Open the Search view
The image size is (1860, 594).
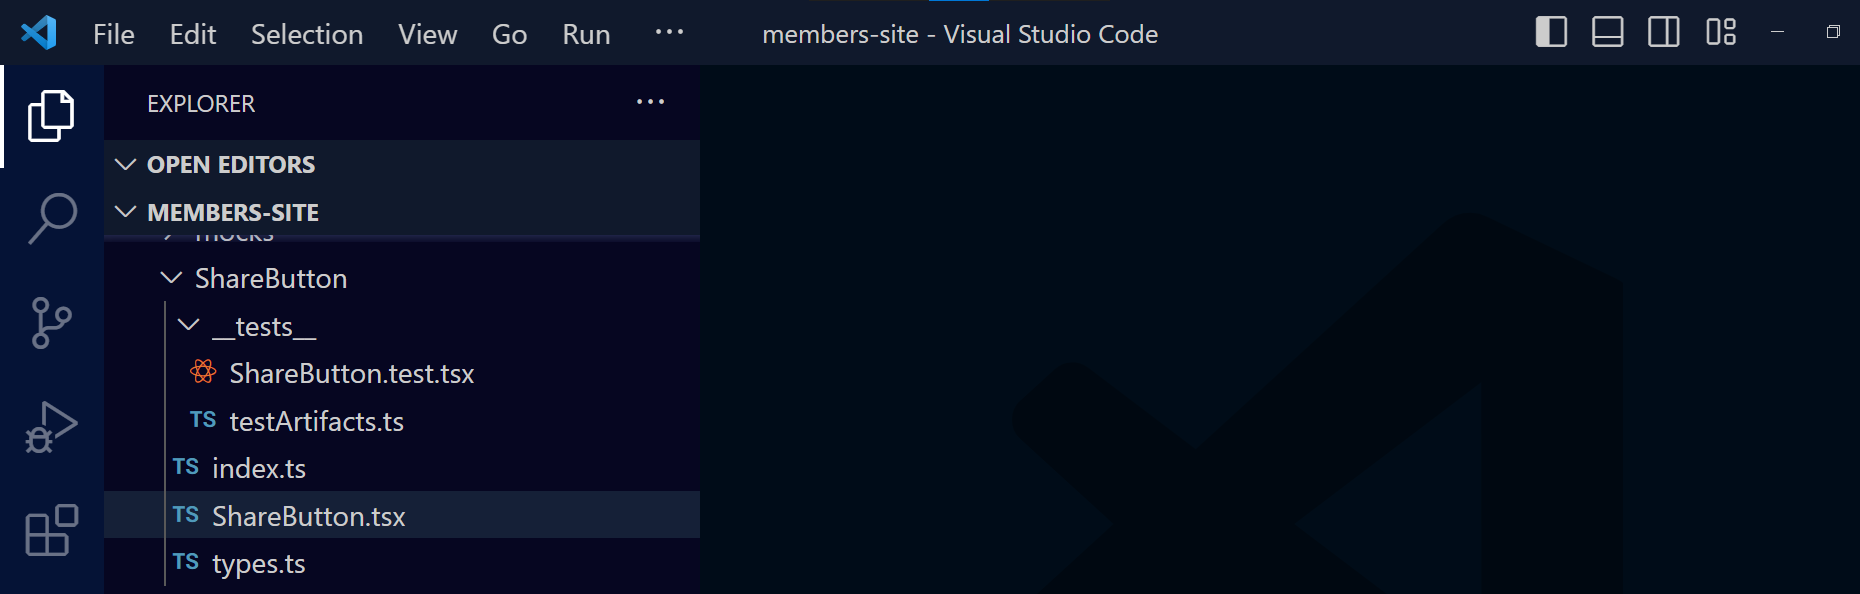coord(51,219)
